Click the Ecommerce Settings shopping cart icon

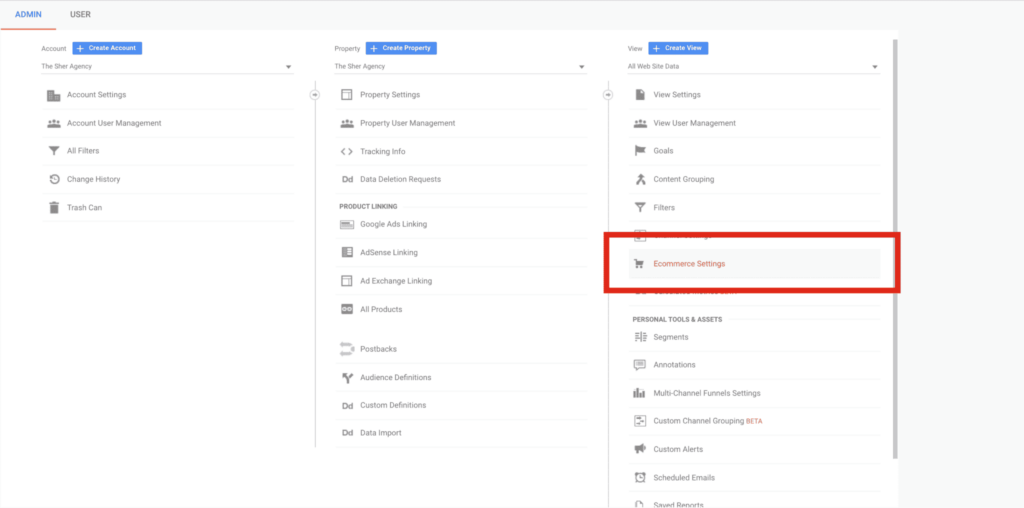[x=640, y=264]
